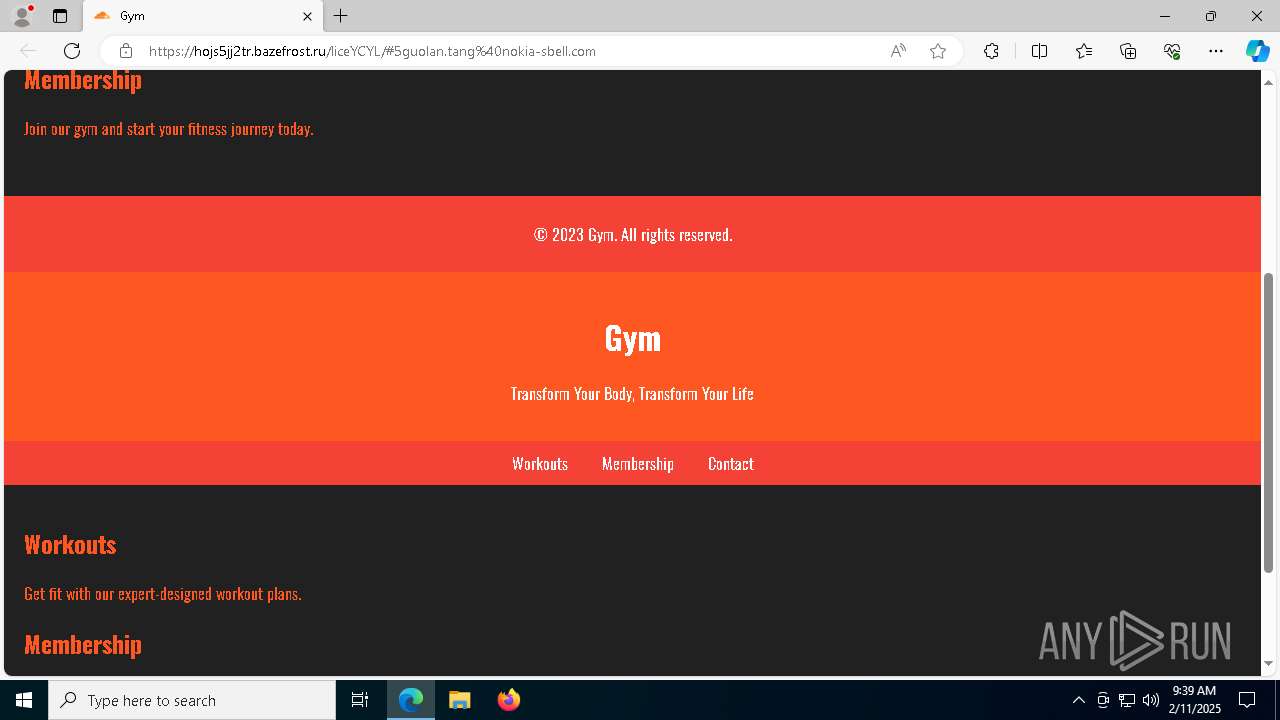Open Microsoft Edge from the taskbar

411,700
